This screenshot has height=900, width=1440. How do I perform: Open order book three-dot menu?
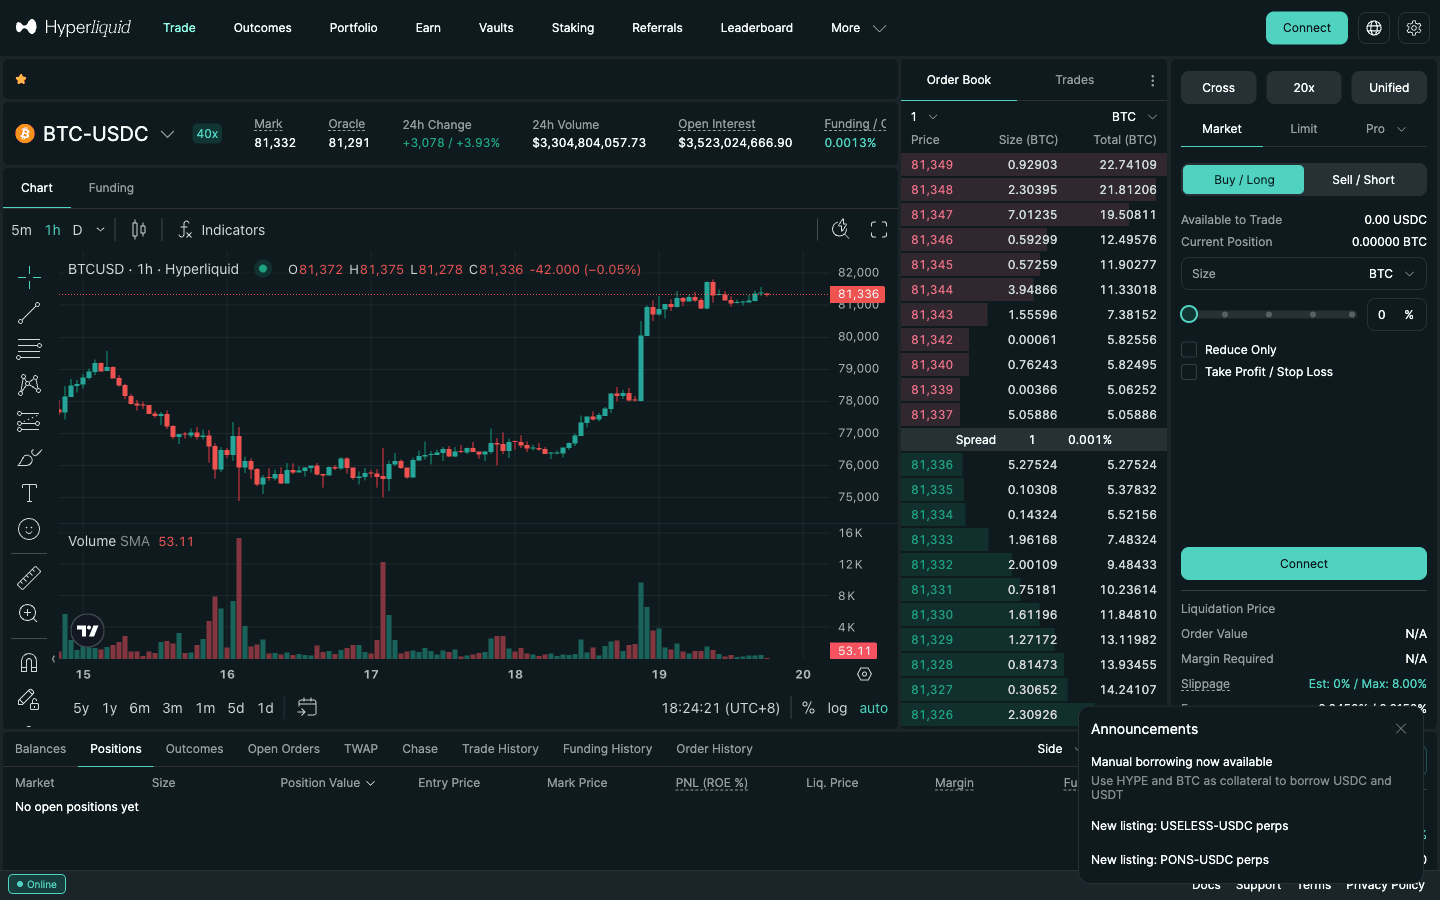1152,80
